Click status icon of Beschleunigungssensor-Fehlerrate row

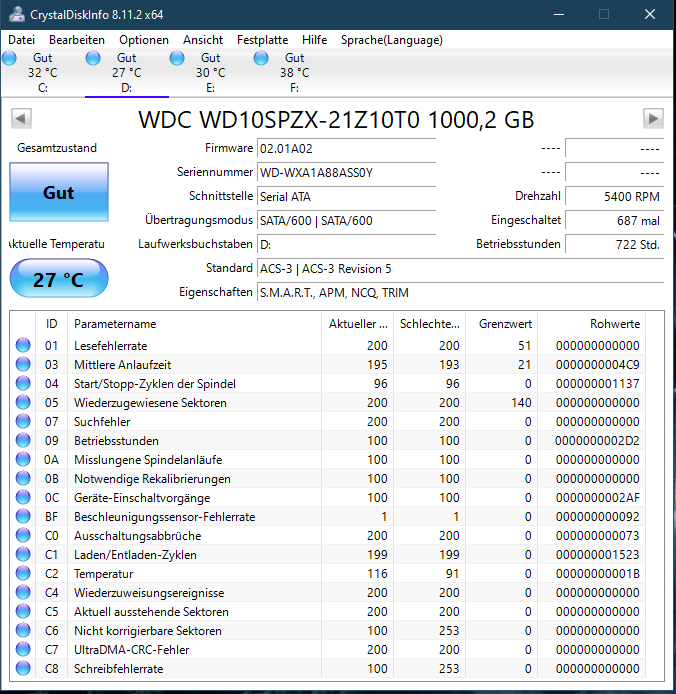point(23,517)
